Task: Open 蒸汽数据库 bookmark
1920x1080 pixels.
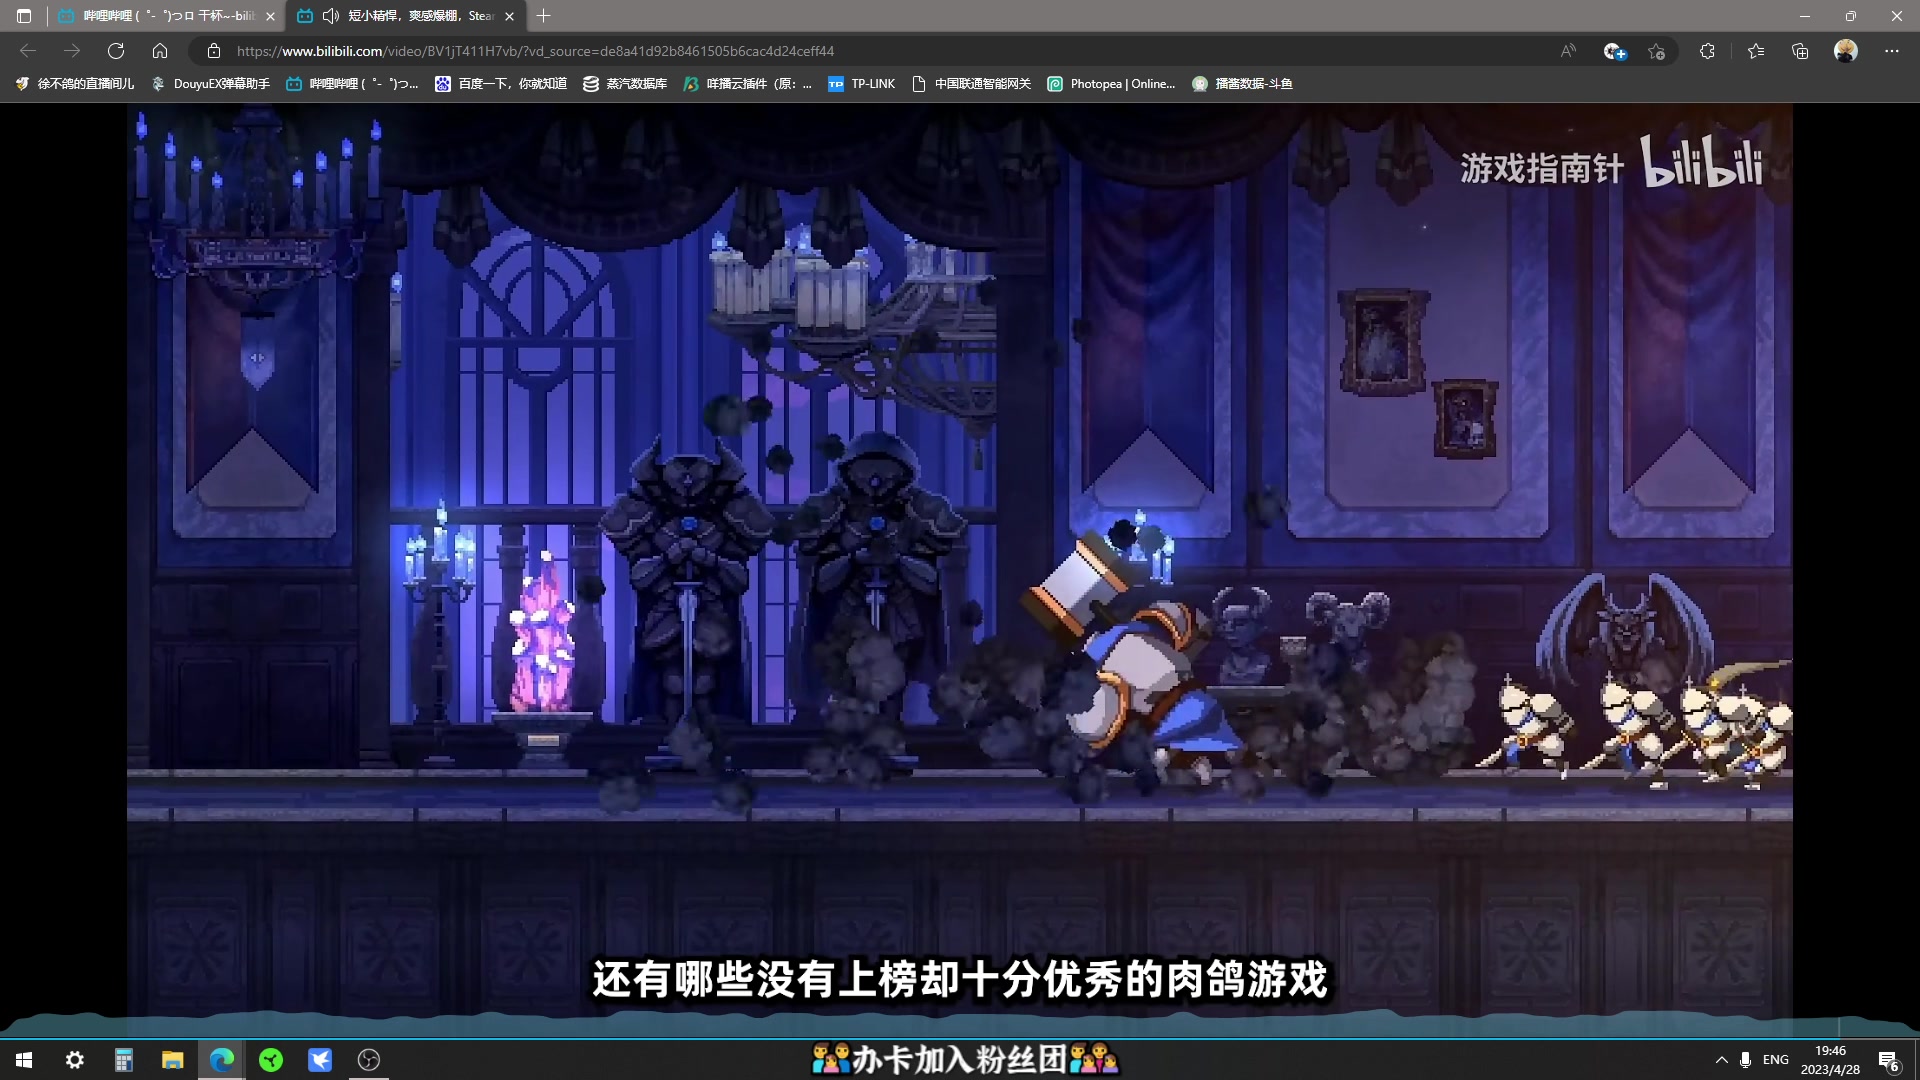Action: [x=625, y=84]
